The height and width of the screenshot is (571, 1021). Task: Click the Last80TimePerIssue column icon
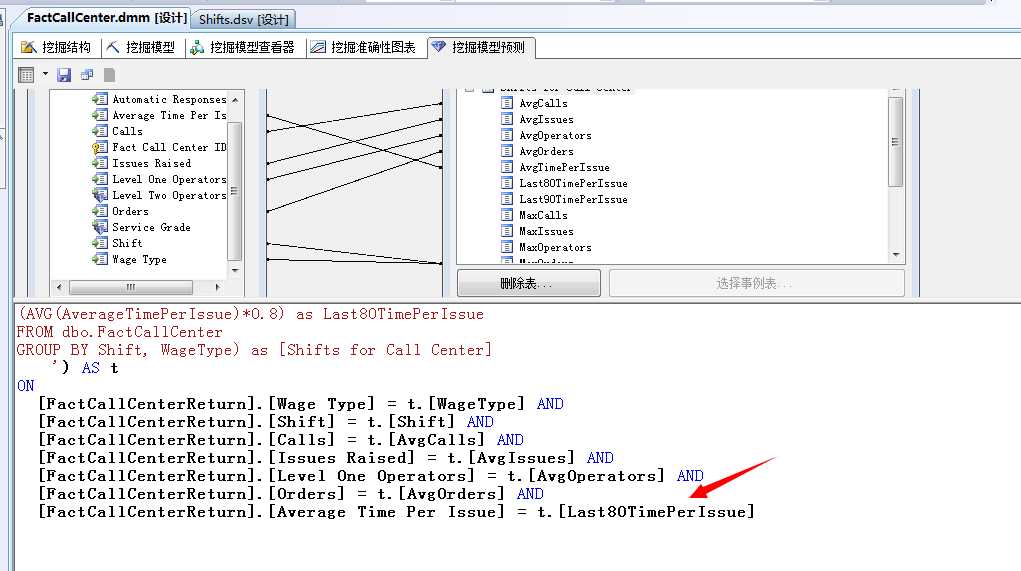[x=507, y=183]
